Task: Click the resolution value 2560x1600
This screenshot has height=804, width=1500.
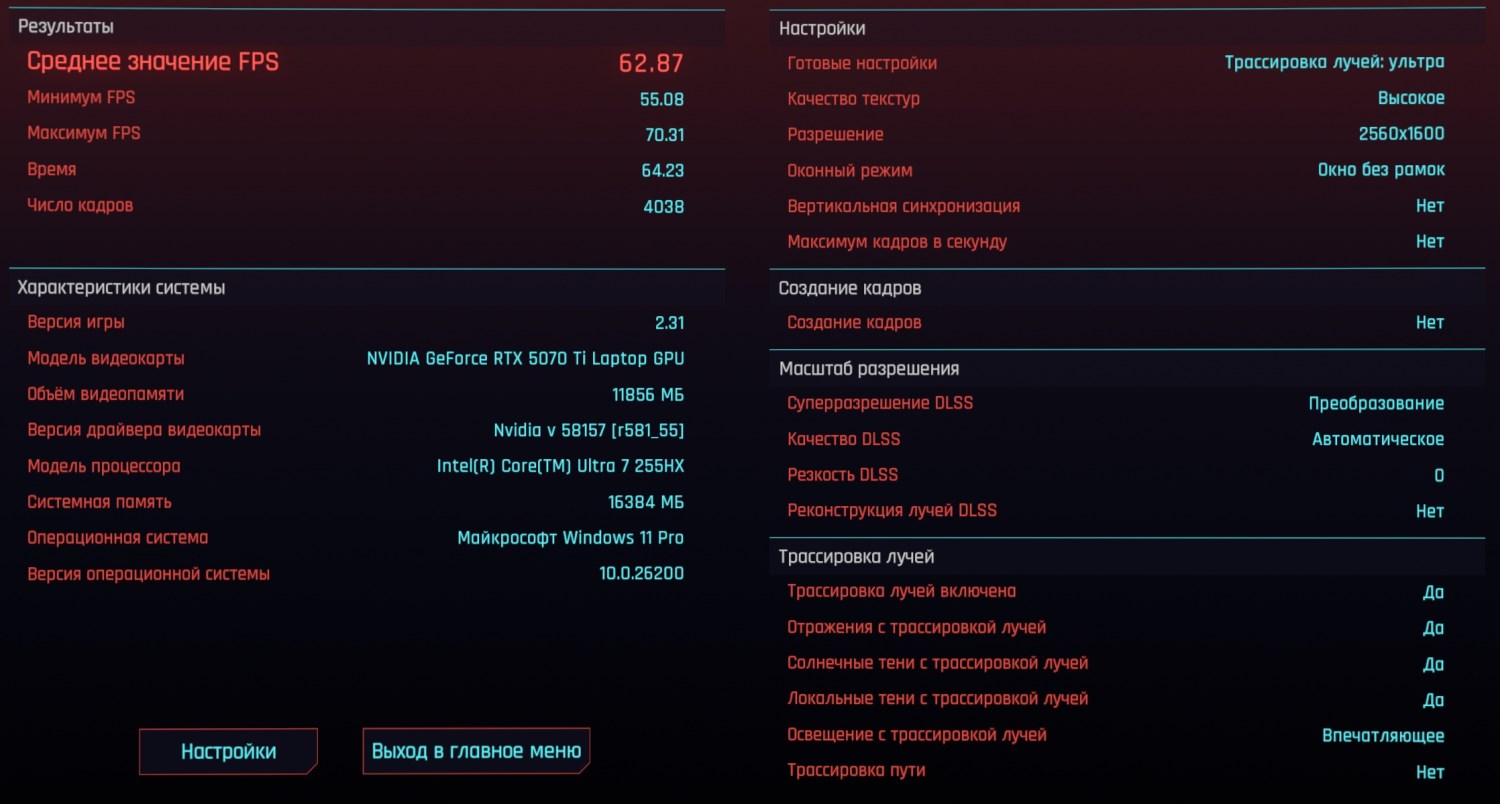Action: point(1402,135)
